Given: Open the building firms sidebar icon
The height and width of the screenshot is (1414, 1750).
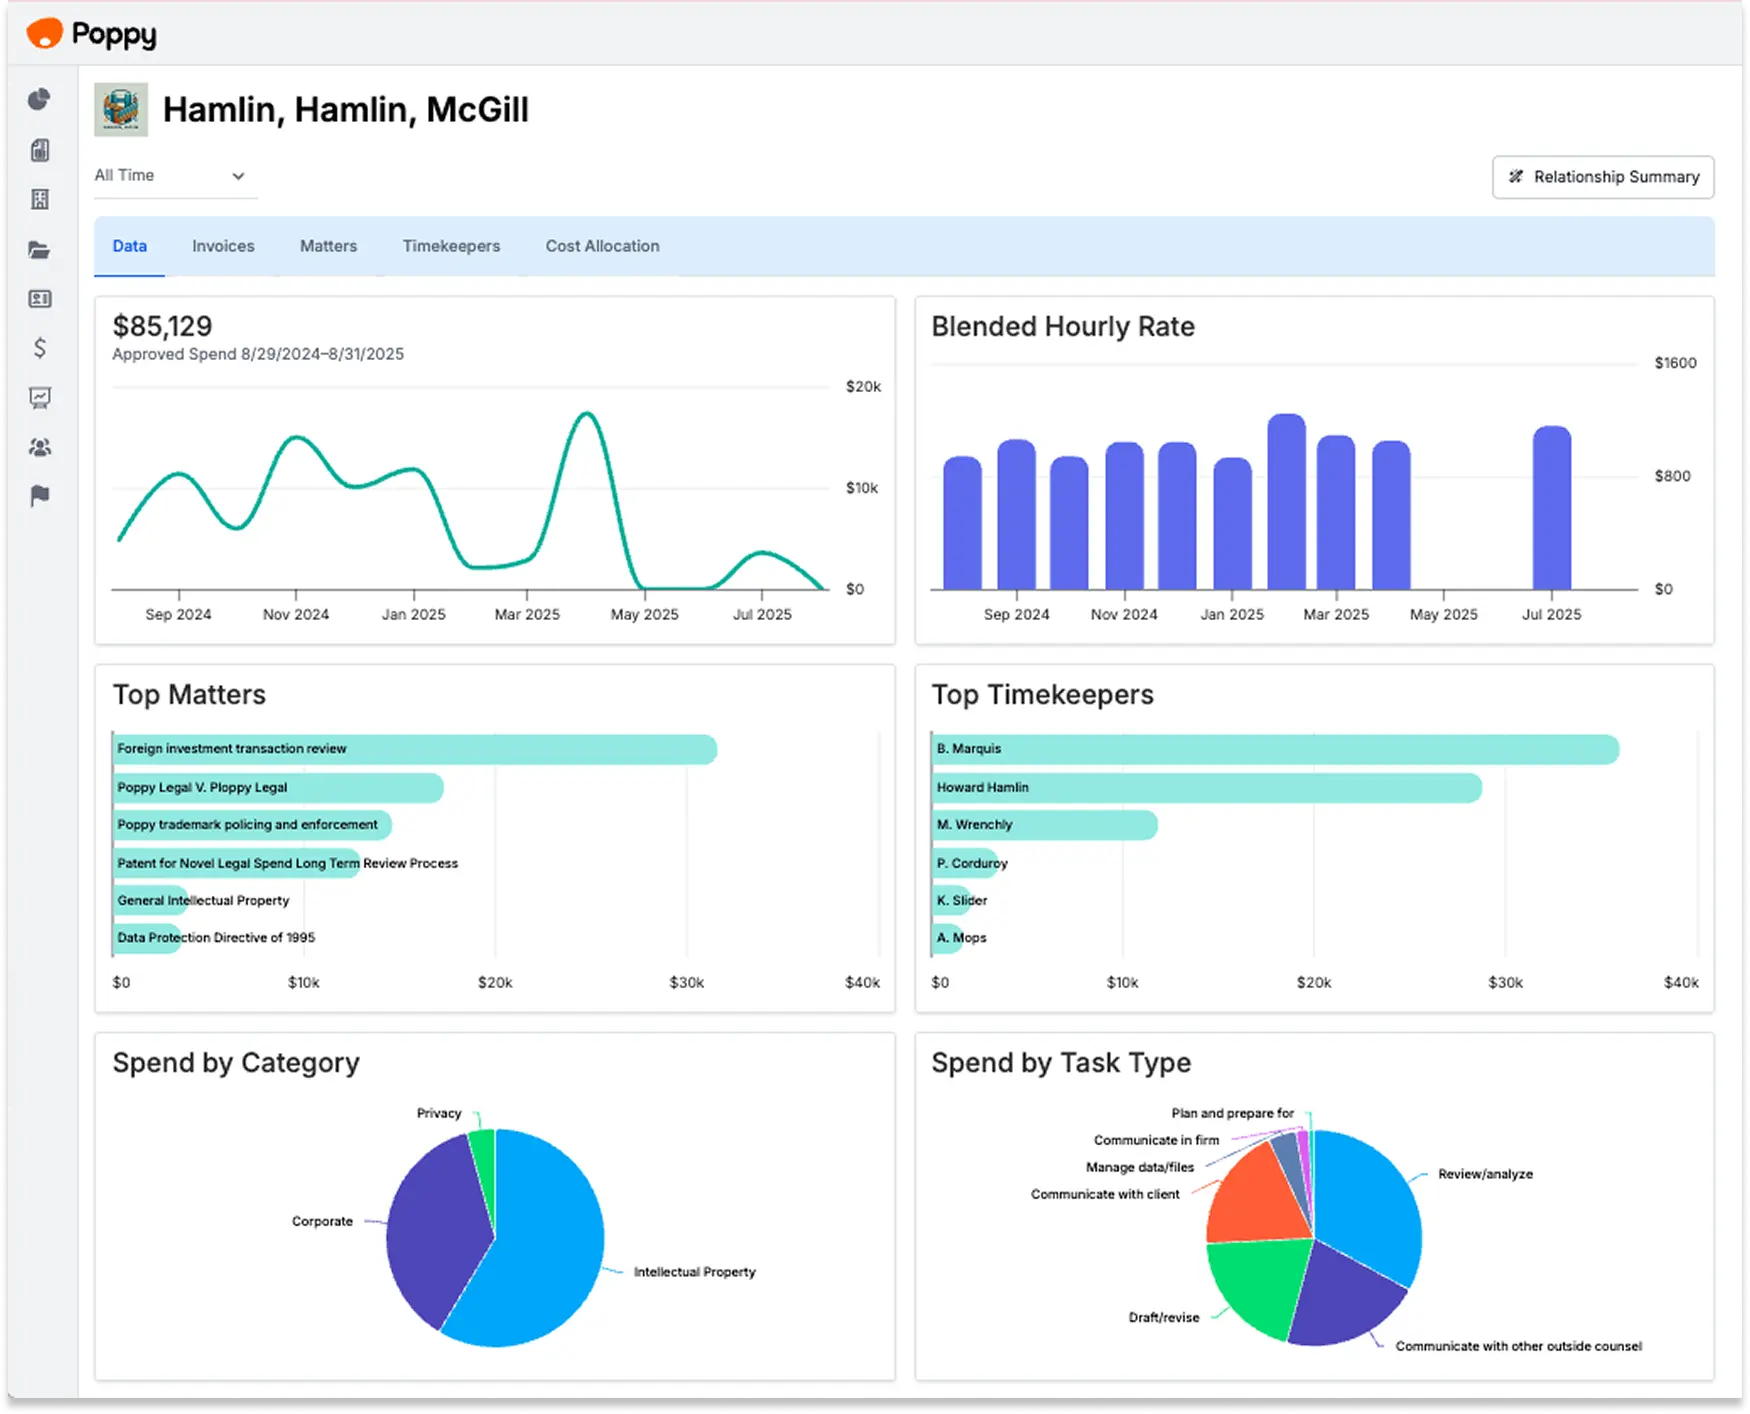Looking at the screenshot, I should click(x=40, y=199).
